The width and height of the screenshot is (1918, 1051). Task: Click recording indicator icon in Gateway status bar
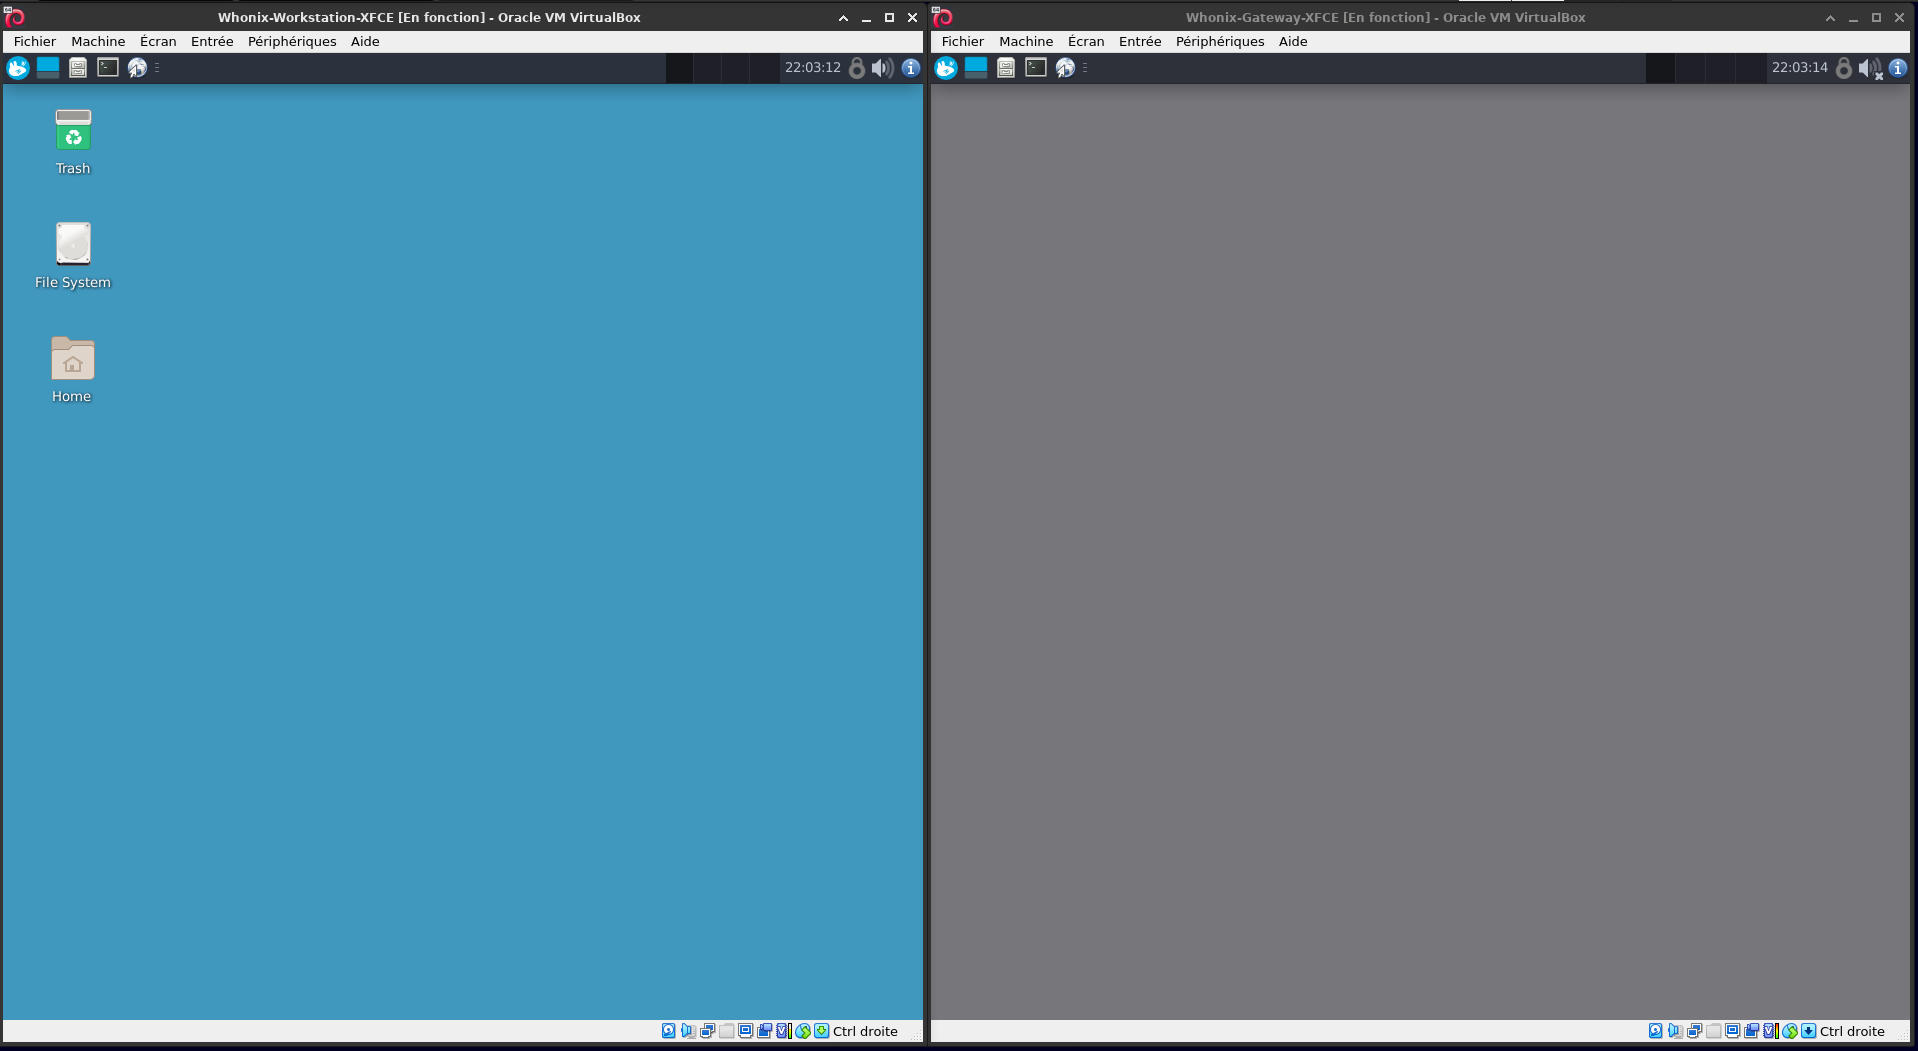[x=1751, y=1031]
